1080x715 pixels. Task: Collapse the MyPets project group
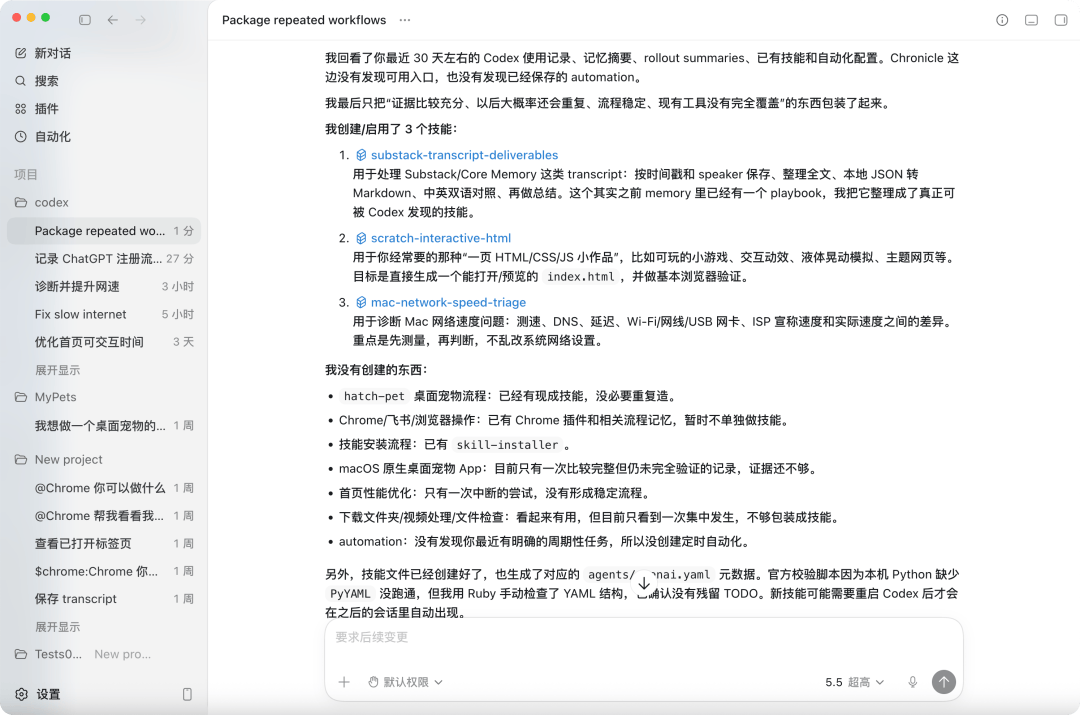pos(56,397)
